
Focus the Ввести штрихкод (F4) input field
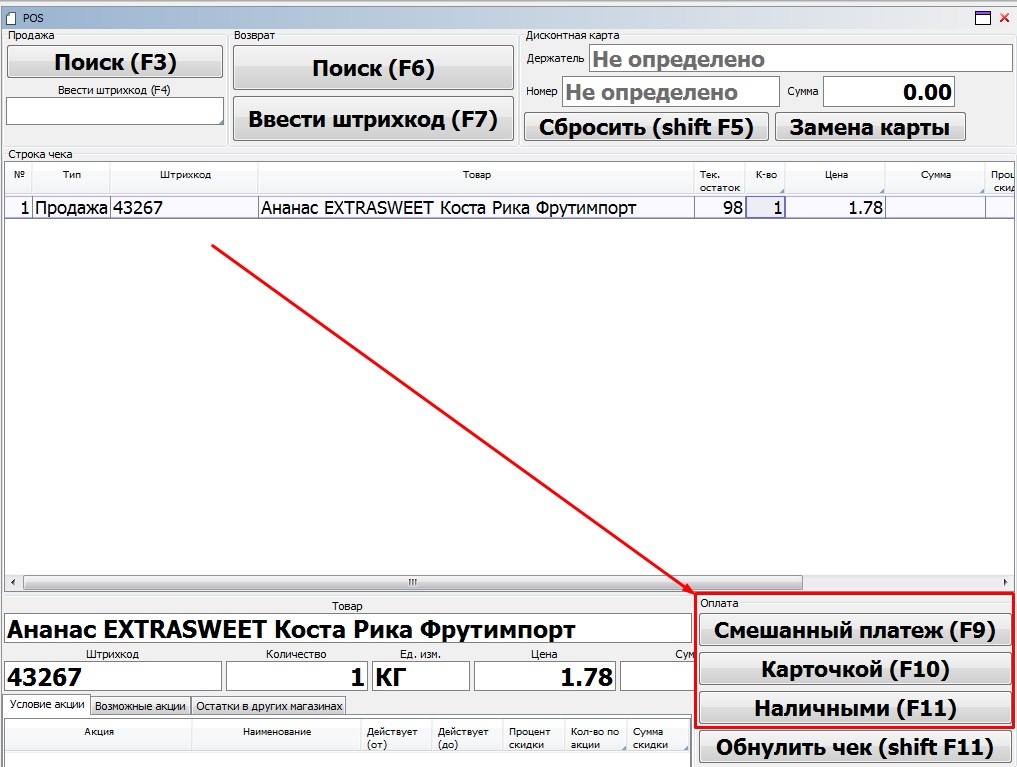[x=115, y=111]
